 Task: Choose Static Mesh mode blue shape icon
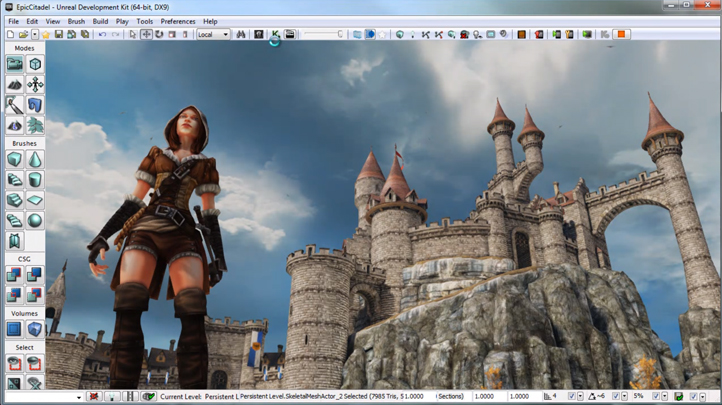(35, 105)
